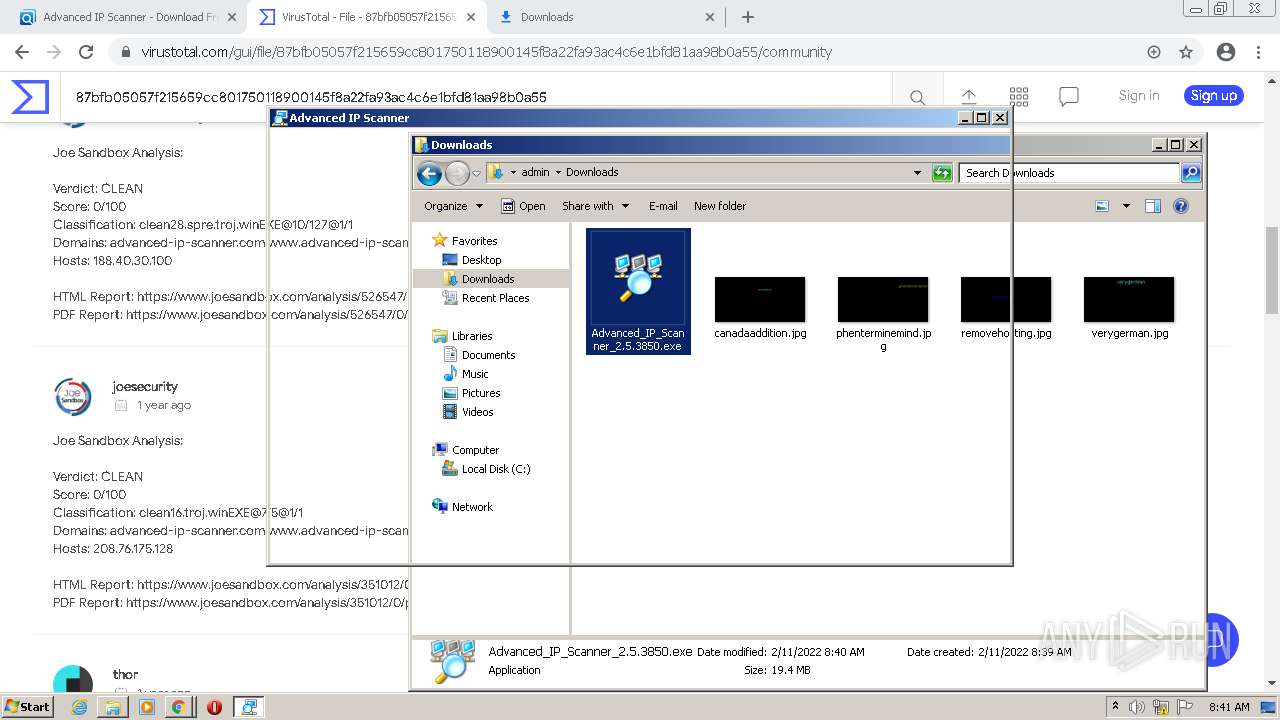Switch to VirusTotal browser tab
Viewport: 1280px width, 720px height.
[x=364, y=17]
